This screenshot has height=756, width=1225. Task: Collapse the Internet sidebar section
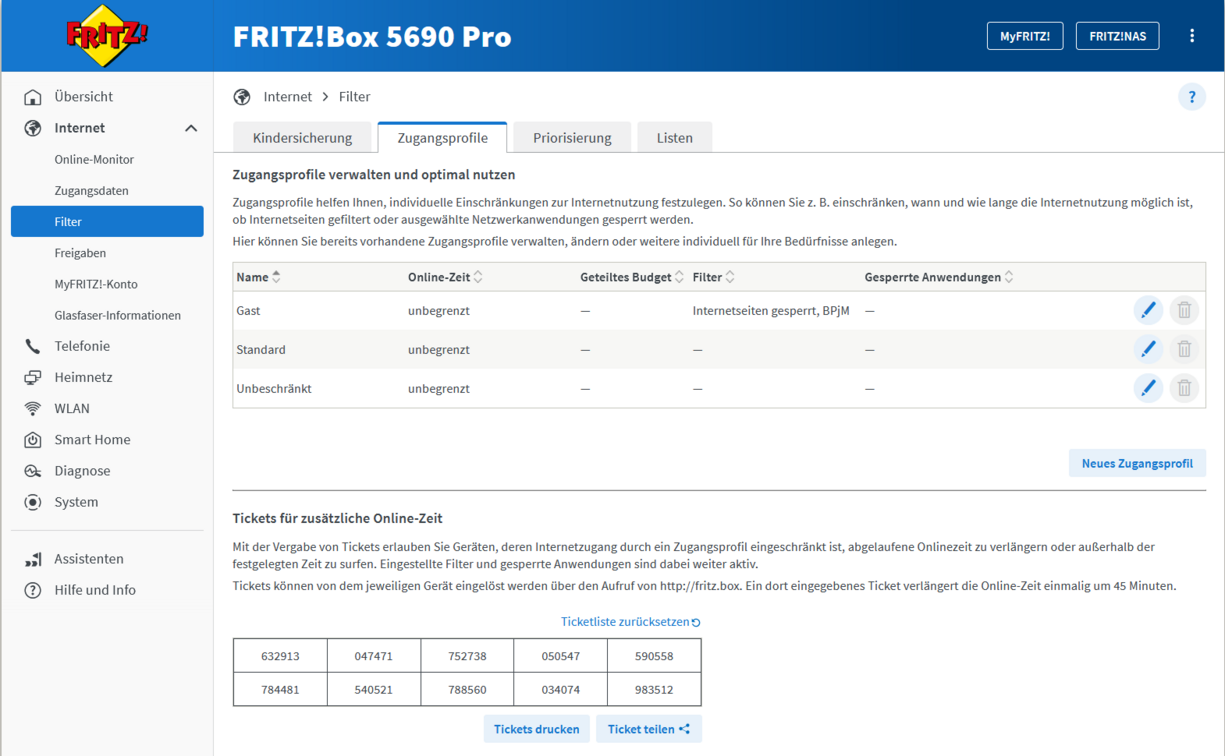191,128
